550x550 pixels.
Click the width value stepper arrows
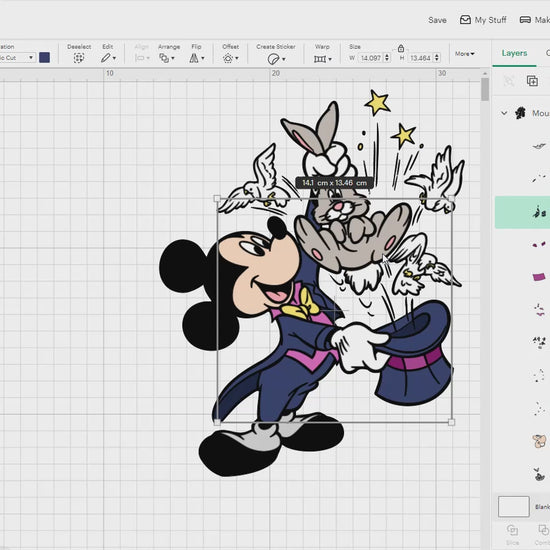tap(387, 58)
